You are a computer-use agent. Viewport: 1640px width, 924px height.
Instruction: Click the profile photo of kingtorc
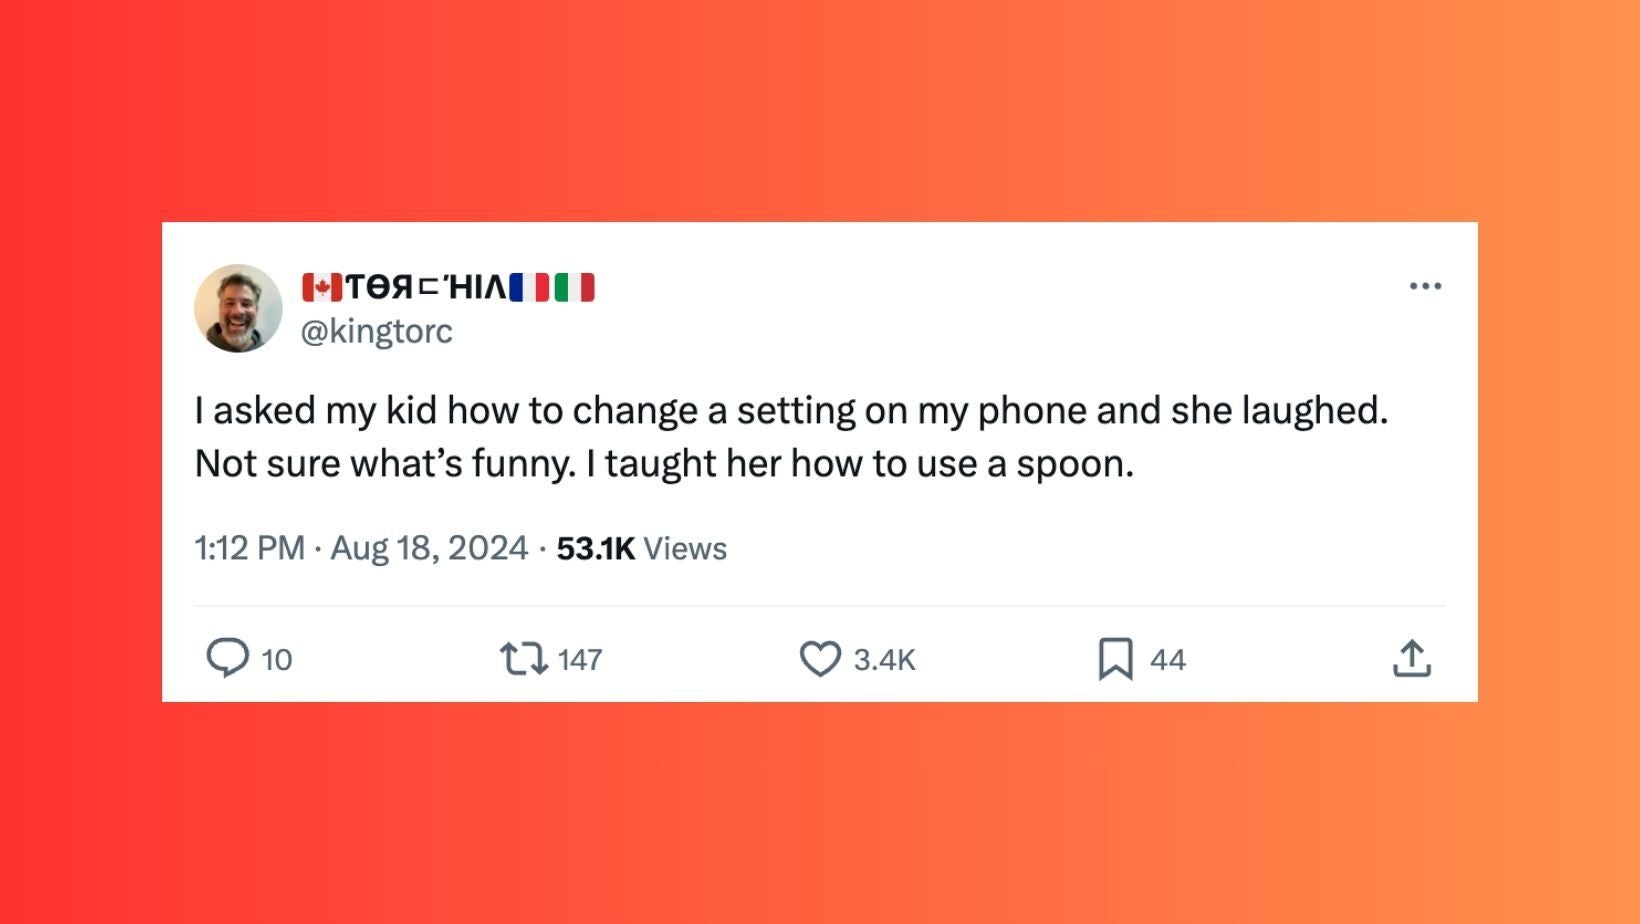(x=238, y=308)
